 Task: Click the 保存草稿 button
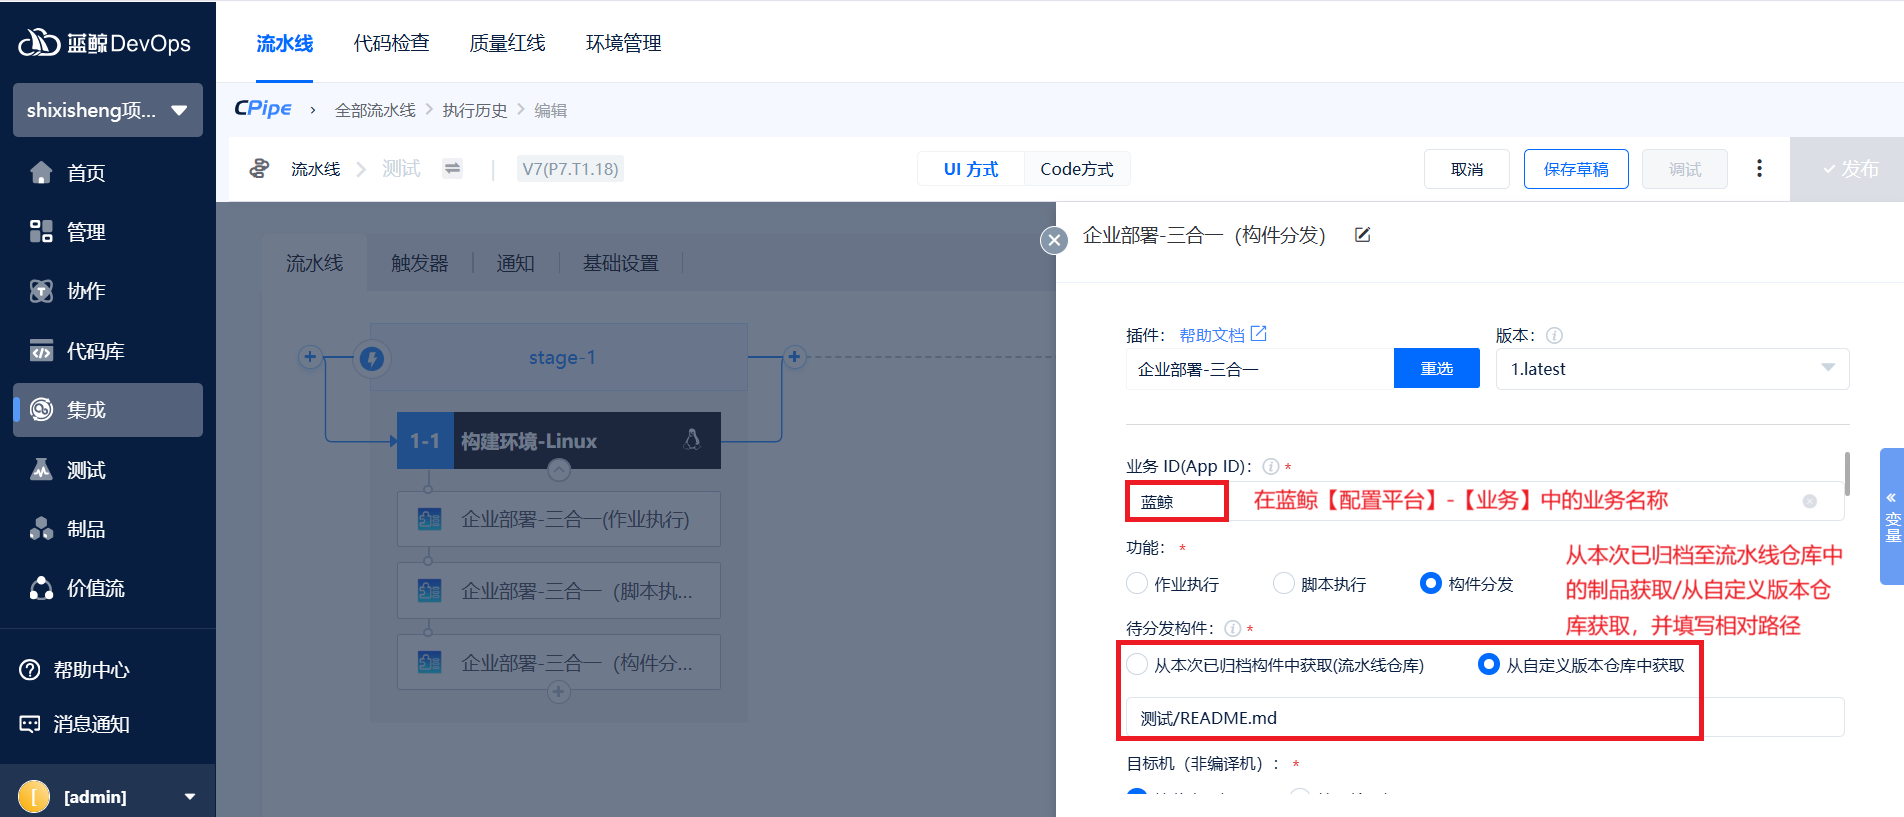[x=1575, y=169]
